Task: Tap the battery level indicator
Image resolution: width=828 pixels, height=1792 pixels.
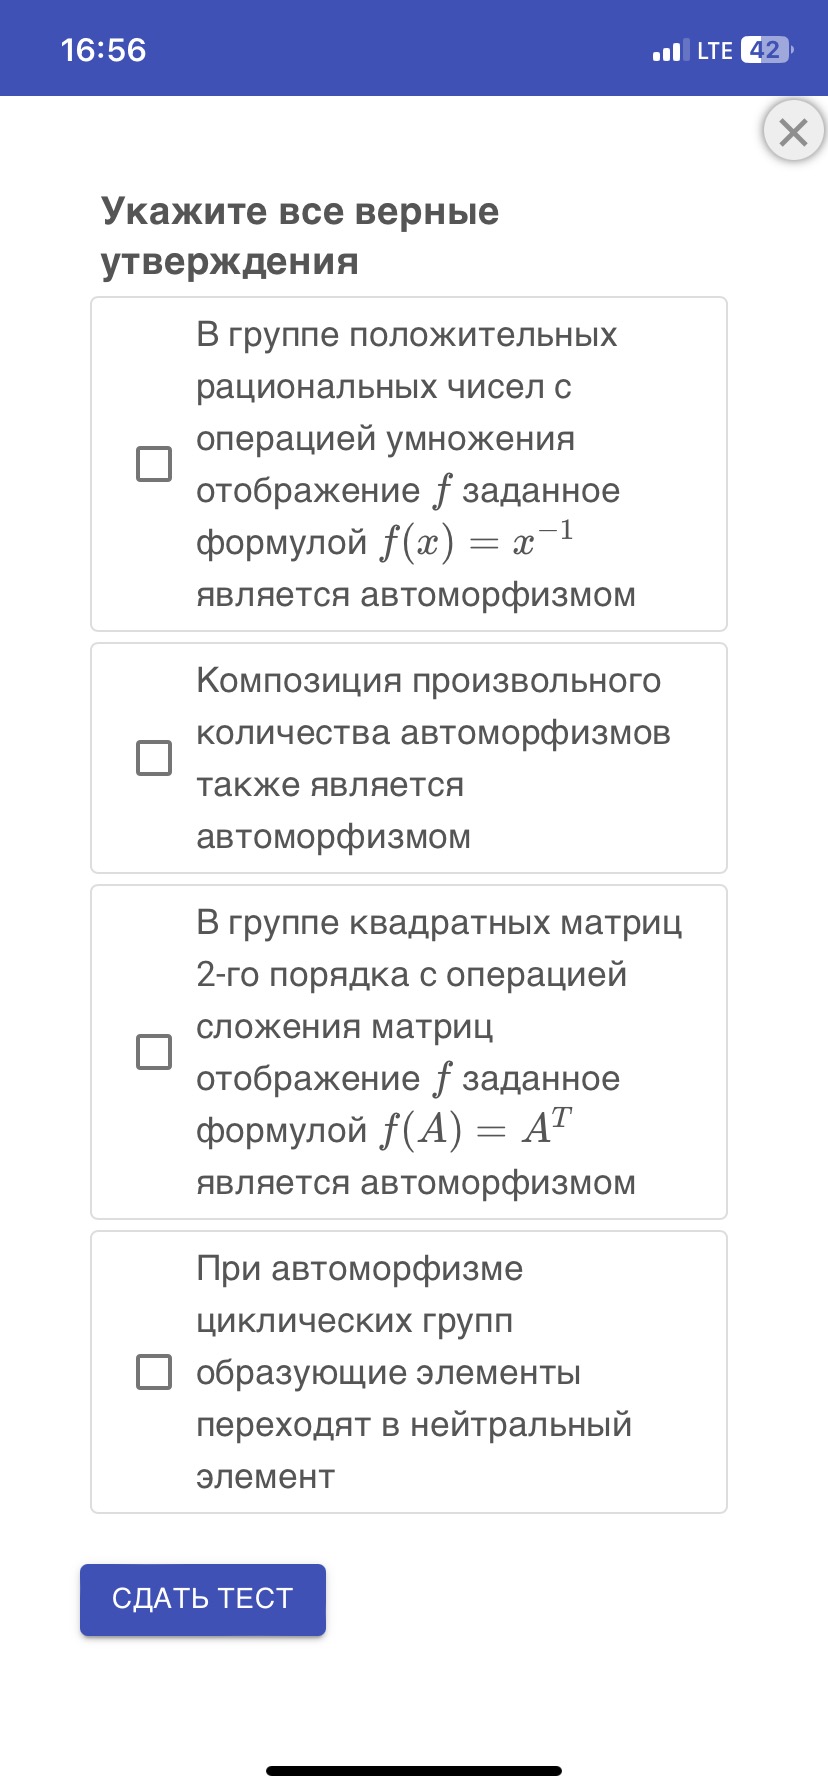Action: pyautogui.click(x=765, y=50)
